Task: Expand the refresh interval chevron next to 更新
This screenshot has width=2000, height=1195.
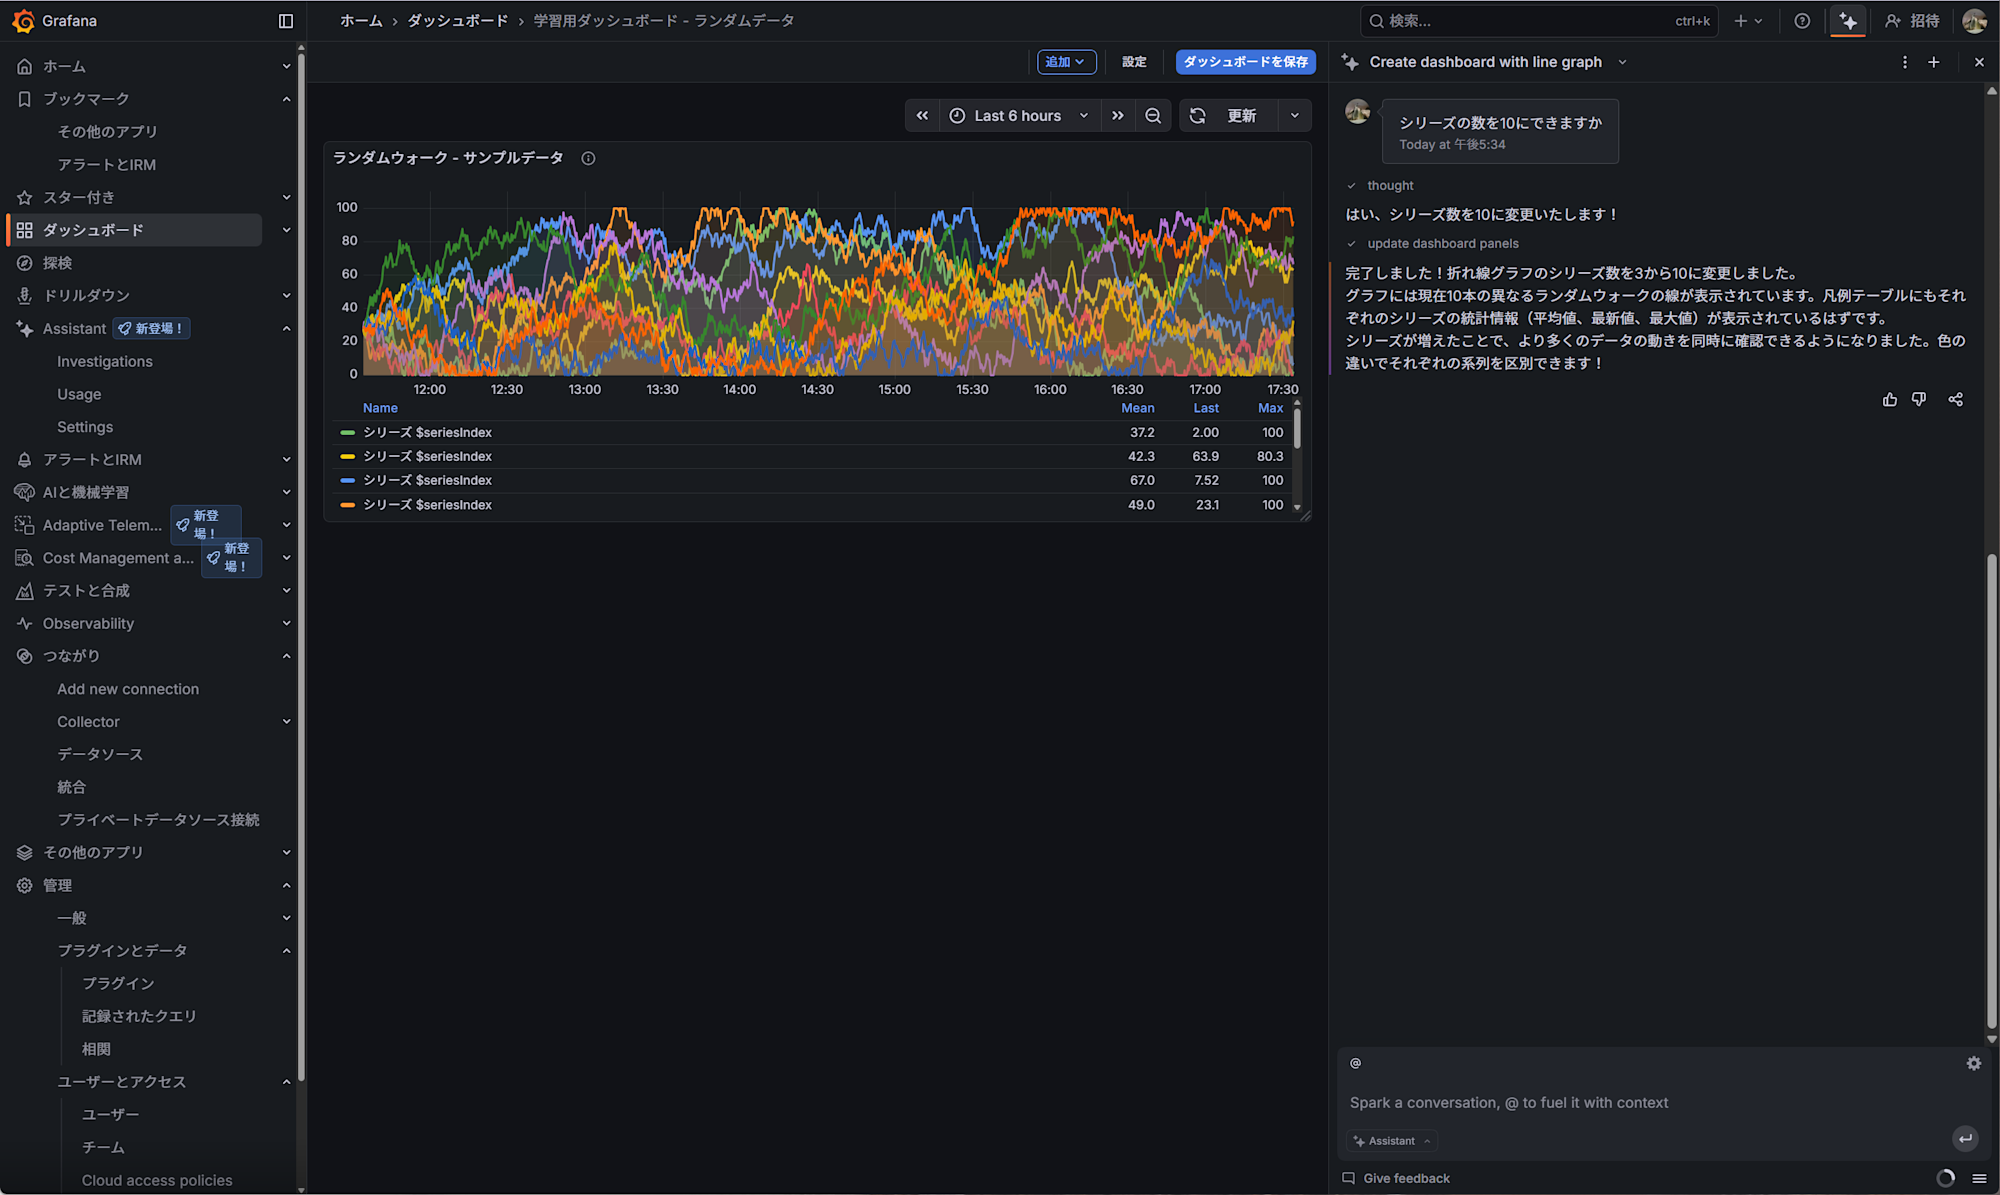Action: pyautogui.click(x=1294, y=115)
